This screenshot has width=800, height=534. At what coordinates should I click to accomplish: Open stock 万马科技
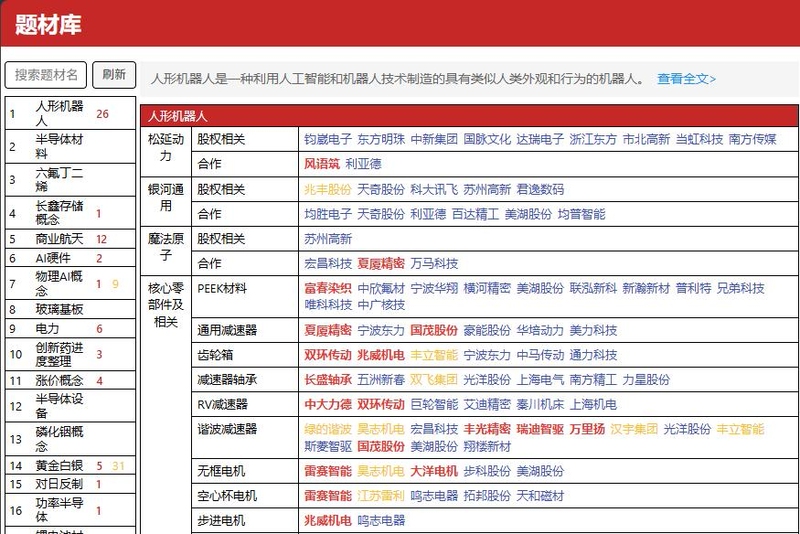(x=434, y=264)
